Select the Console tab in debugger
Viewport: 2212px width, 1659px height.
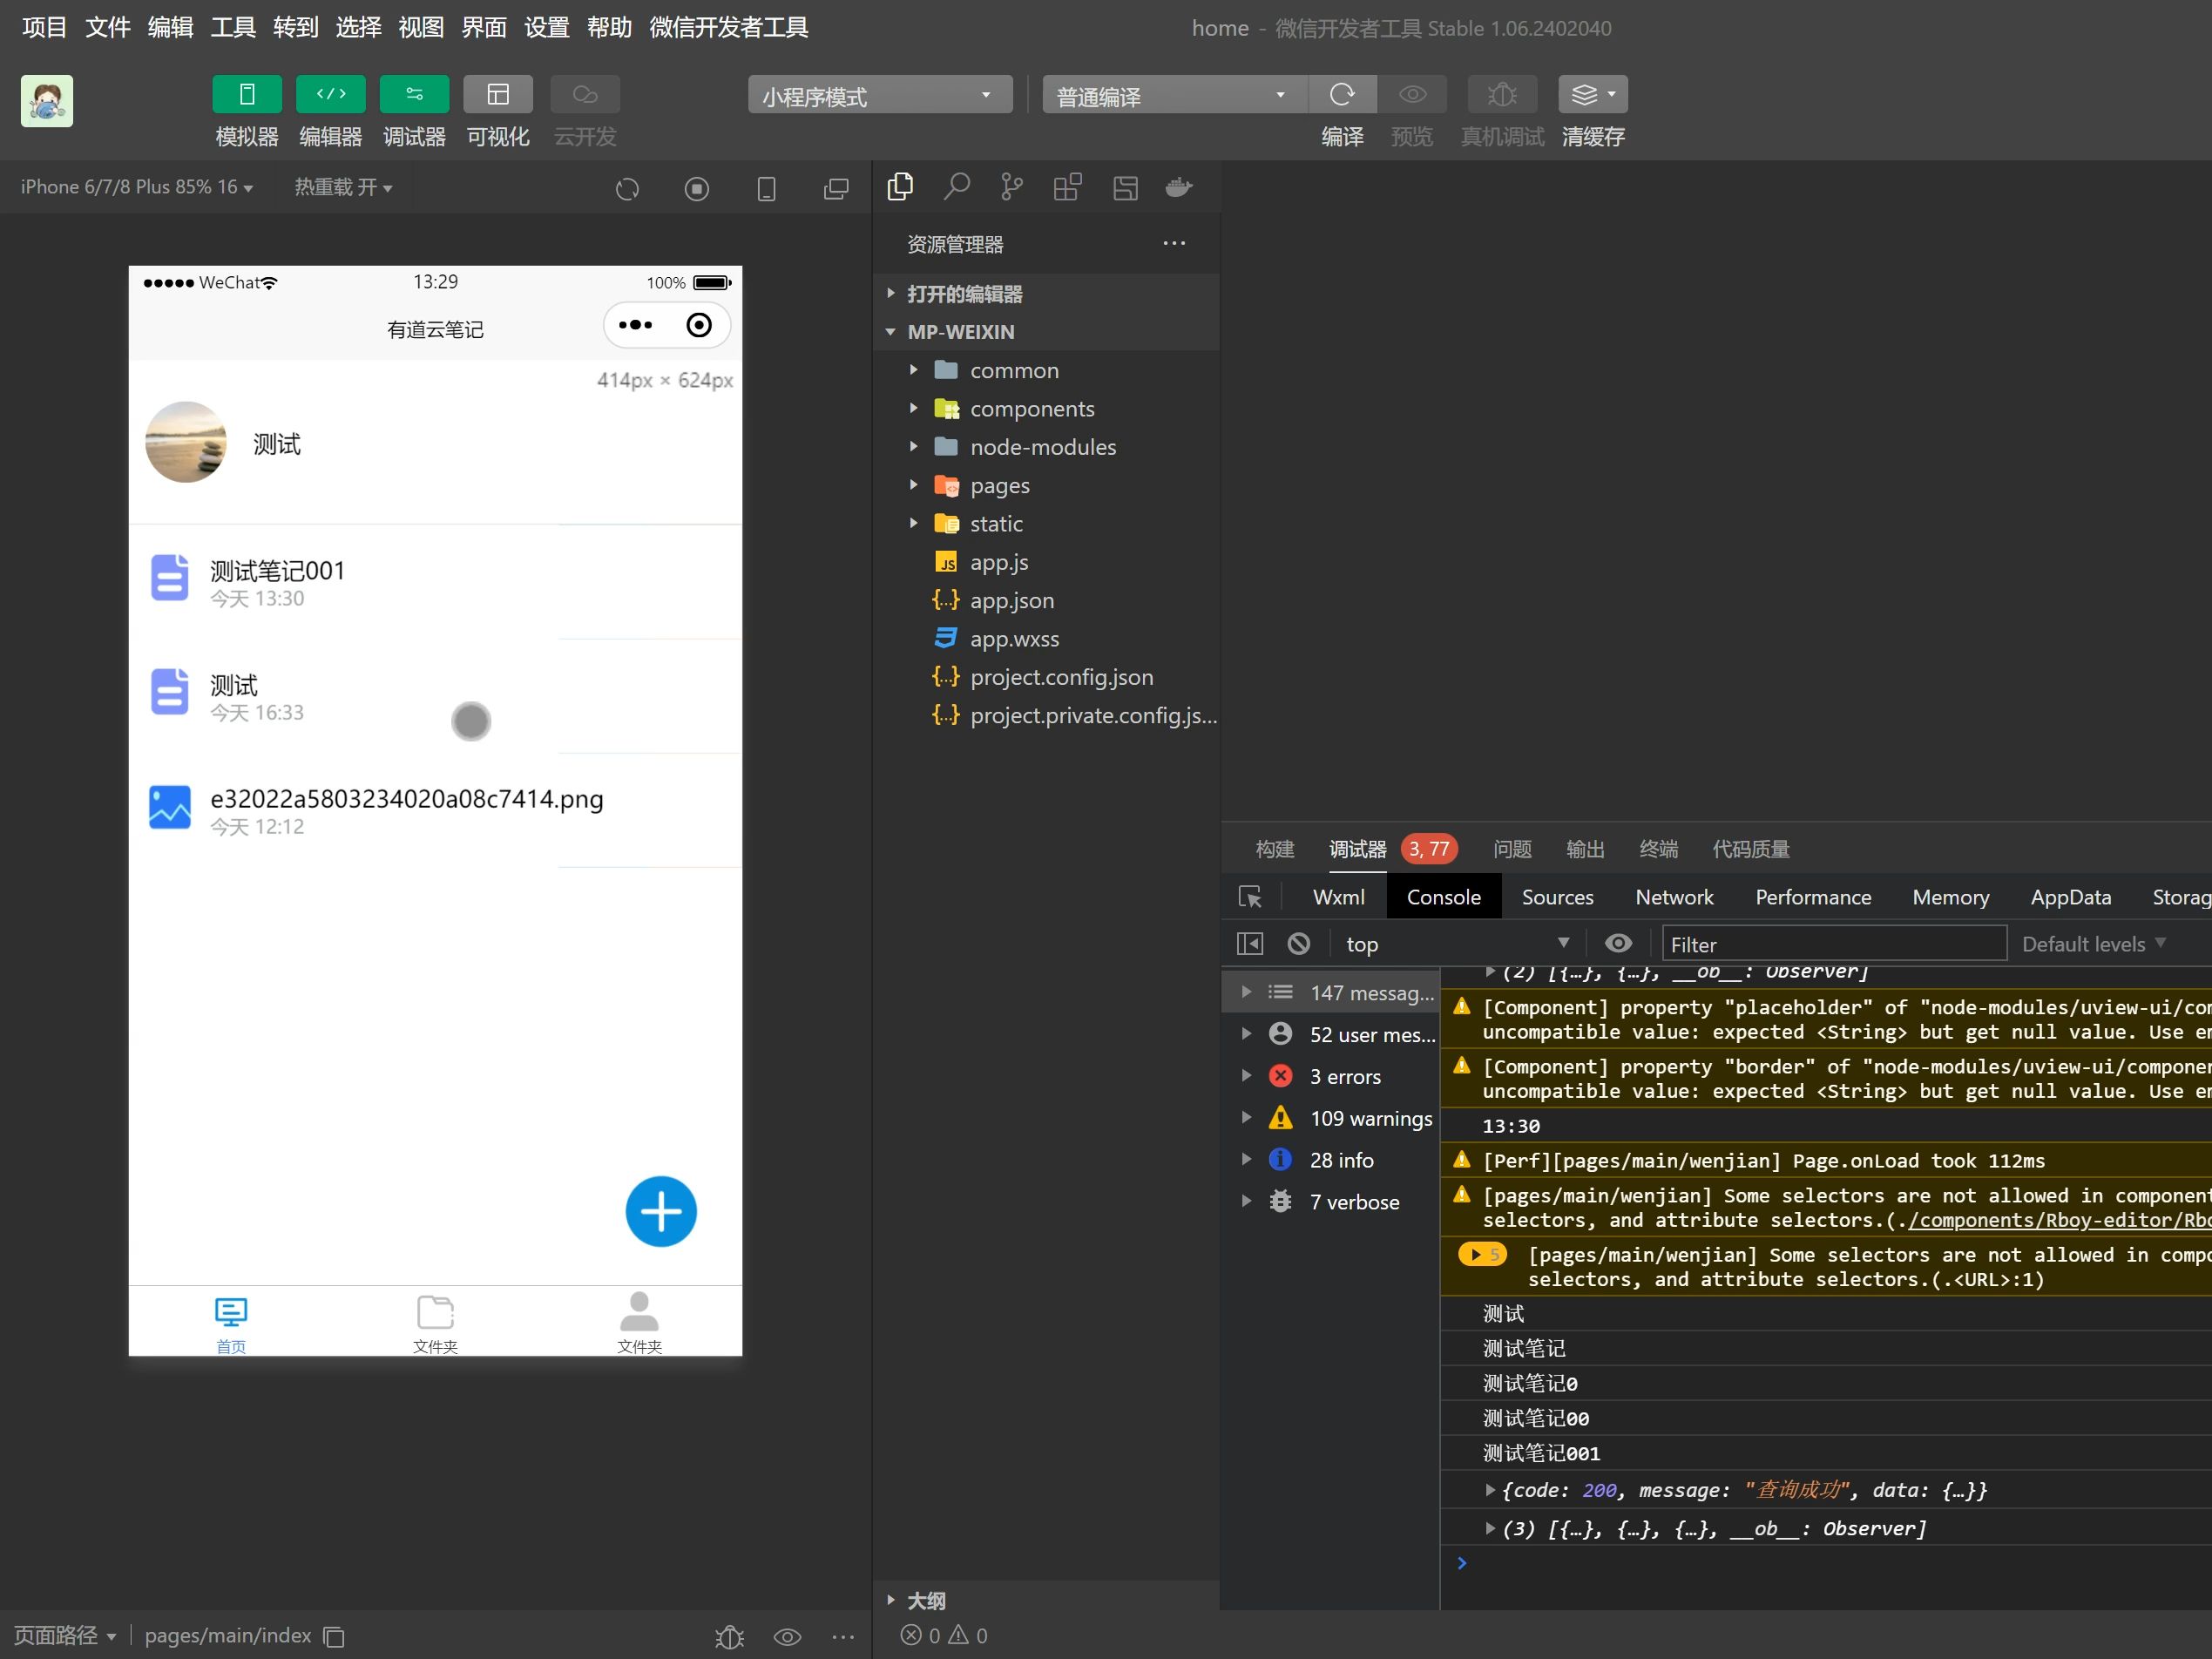[x=1442, y=894]
